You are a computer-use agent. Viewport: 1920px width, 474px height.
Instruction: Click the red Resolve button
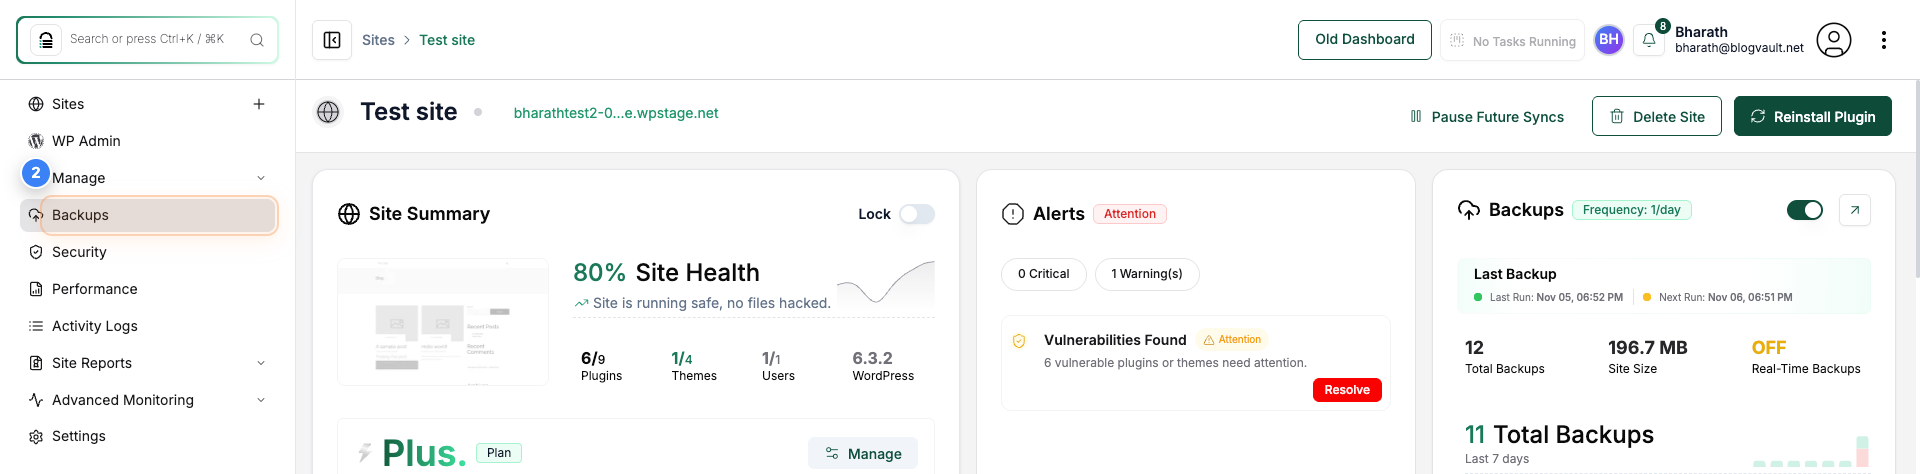point(1347,390)
